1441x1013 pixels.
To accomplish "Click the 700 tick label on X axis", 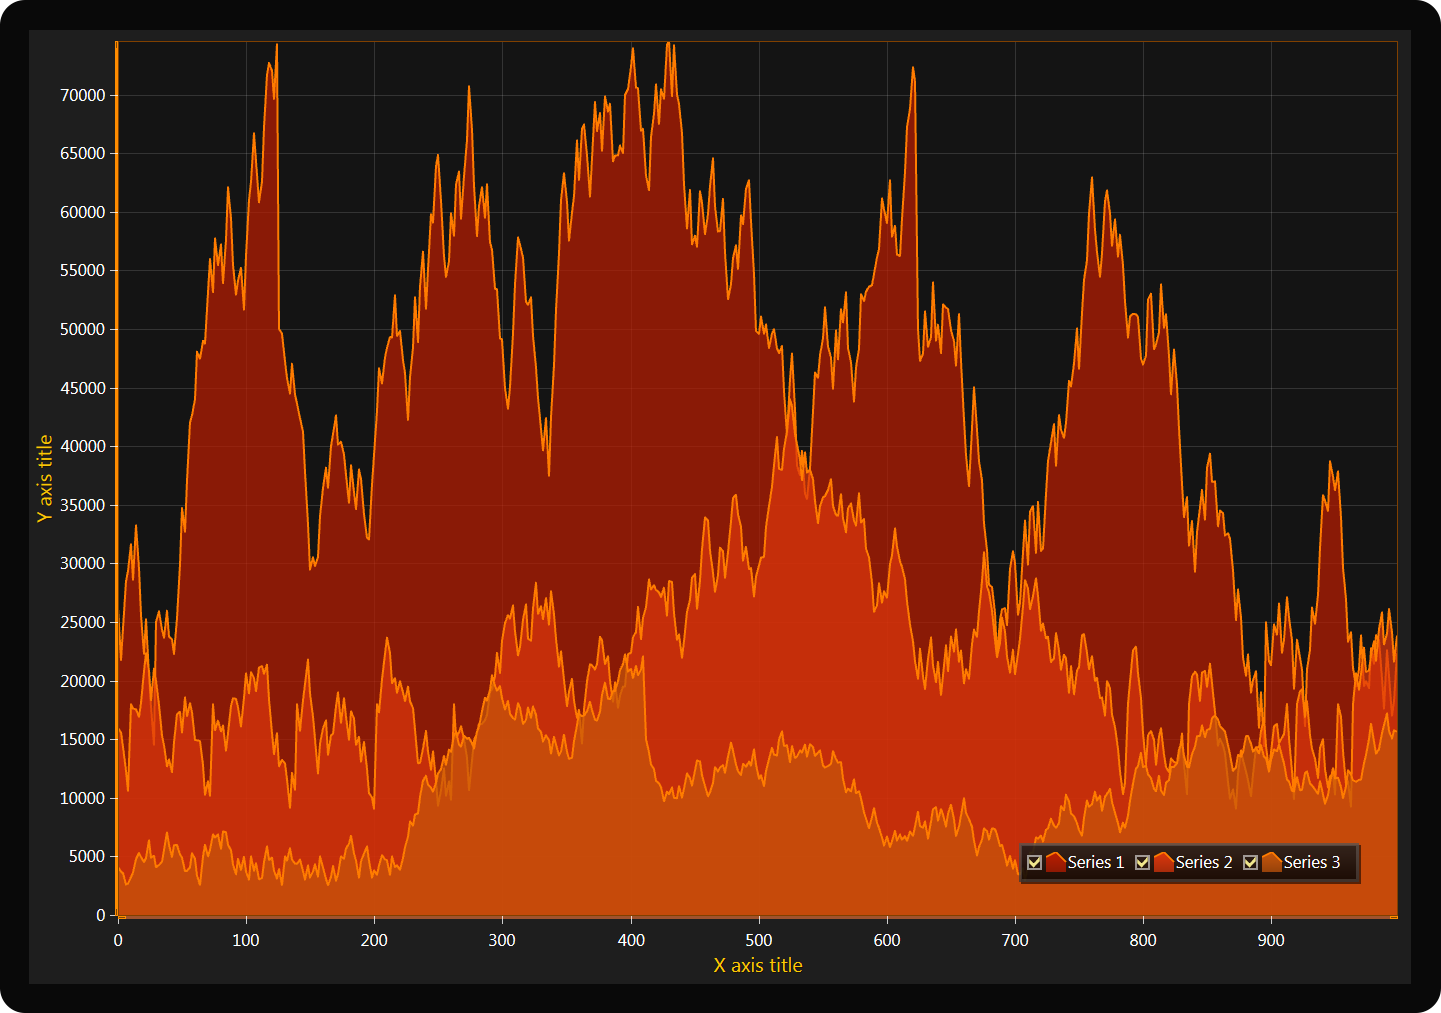I will [x=1014, y=940].
